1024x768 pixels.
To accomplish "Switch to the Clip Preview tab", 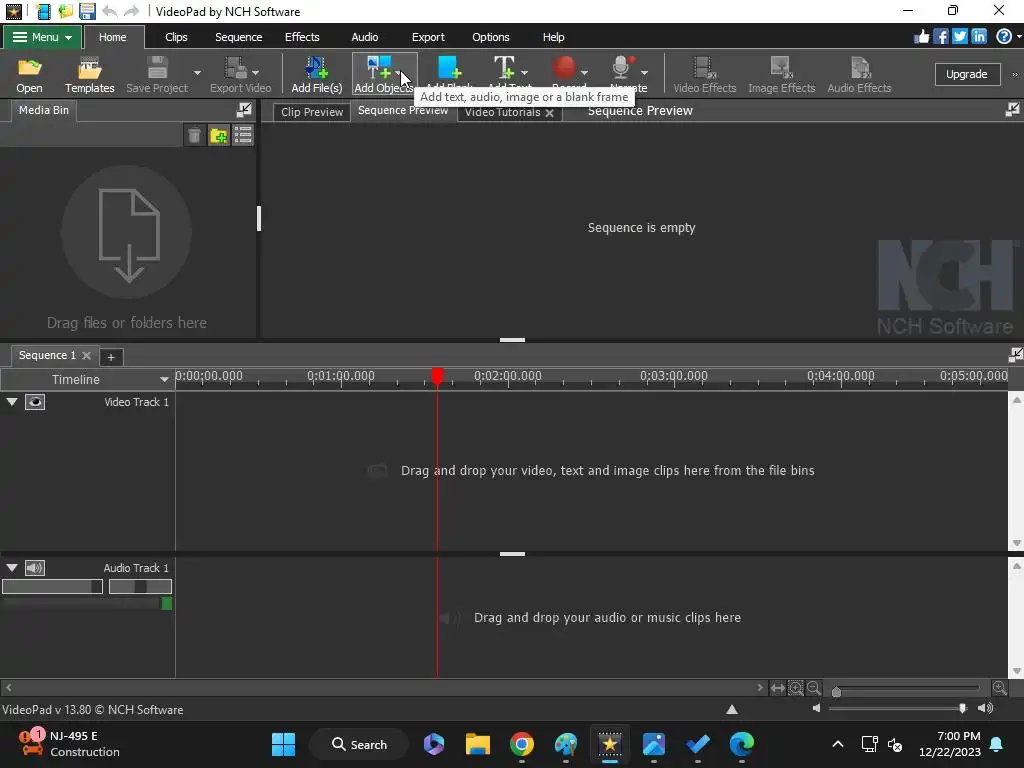I will click(x=312, y=112).
